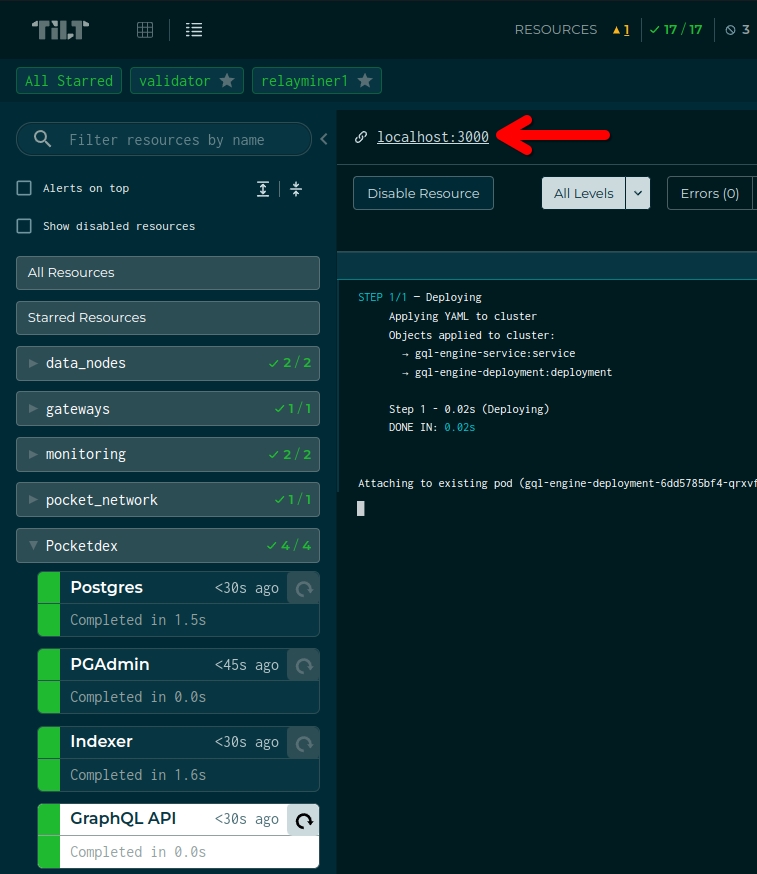
Task: Click GraphQL API green status bar
Action: pyautogui.click(x=49, y=836)
